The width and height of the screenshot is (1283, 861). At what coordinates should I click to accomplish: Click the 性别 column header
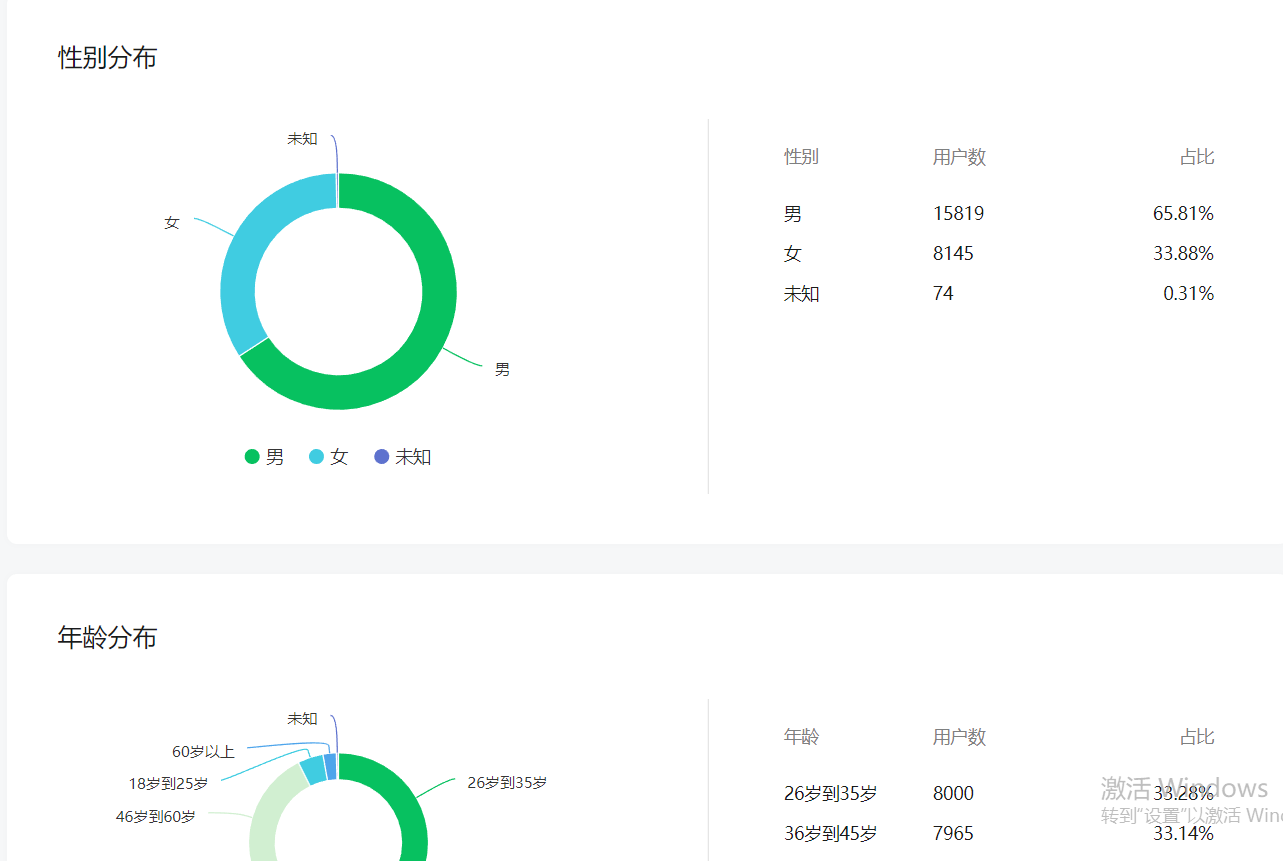(x=801, y=157)
